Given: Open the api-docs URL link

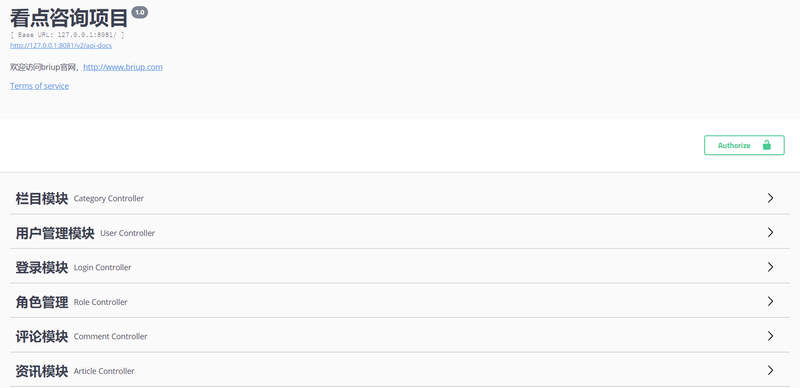Looking at the screenshot, I should 61,45.
